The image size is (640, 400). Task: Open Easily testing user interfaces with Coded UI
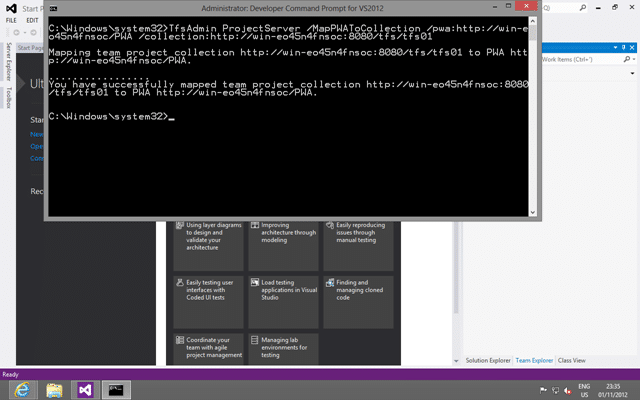pyautogui.click(x=209, y=302)
